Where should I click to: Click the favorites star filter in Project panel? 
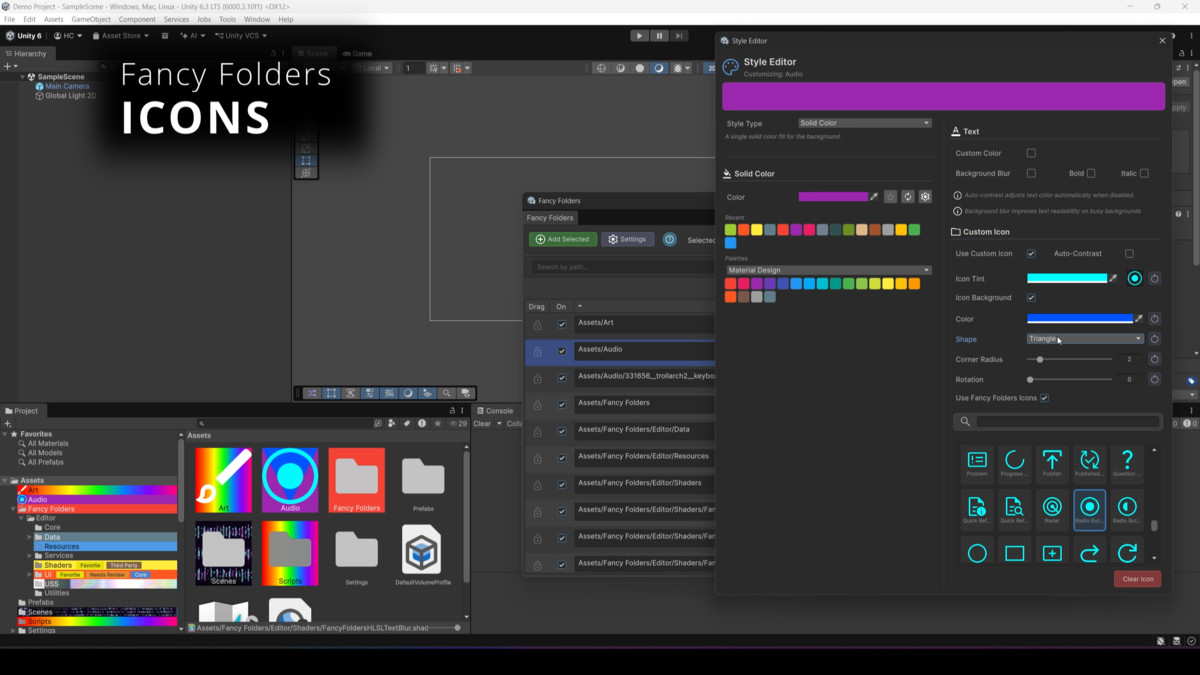pos(437,424)
